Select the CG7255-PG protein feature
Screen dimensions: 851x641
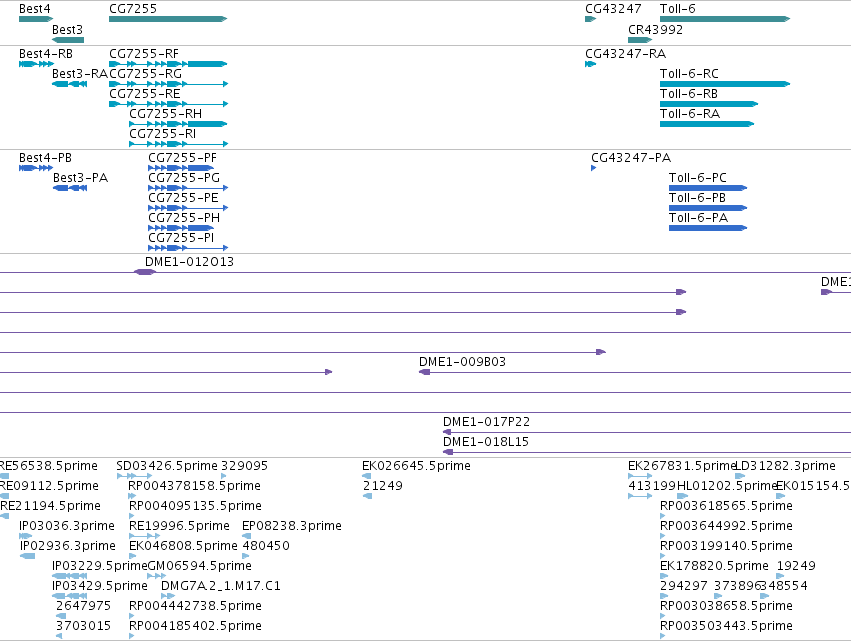point(188,188)
